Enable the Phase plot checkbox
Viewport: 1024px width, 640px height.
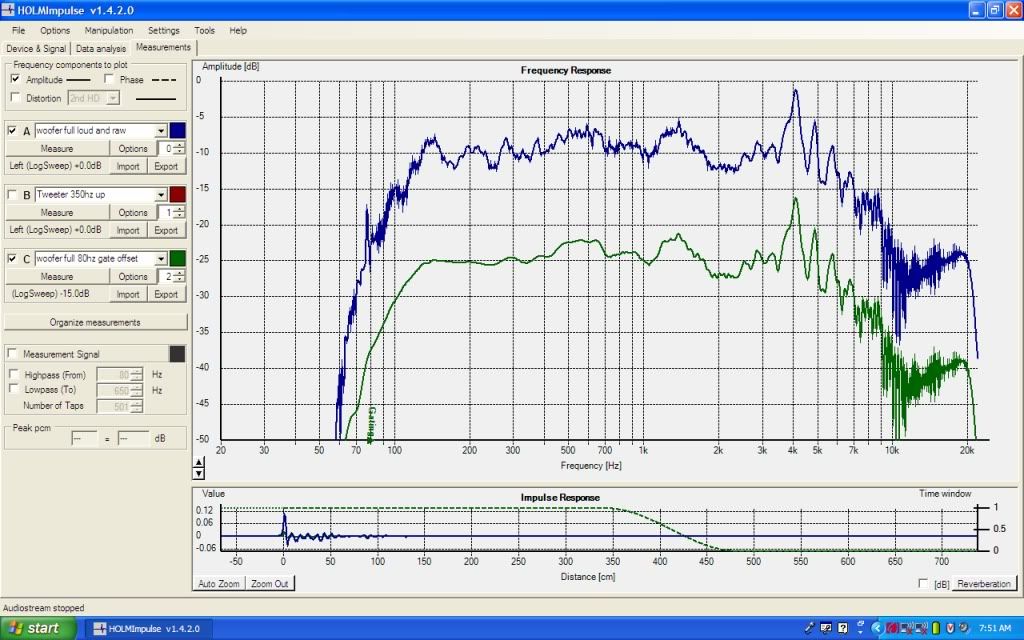pos(109,79)
